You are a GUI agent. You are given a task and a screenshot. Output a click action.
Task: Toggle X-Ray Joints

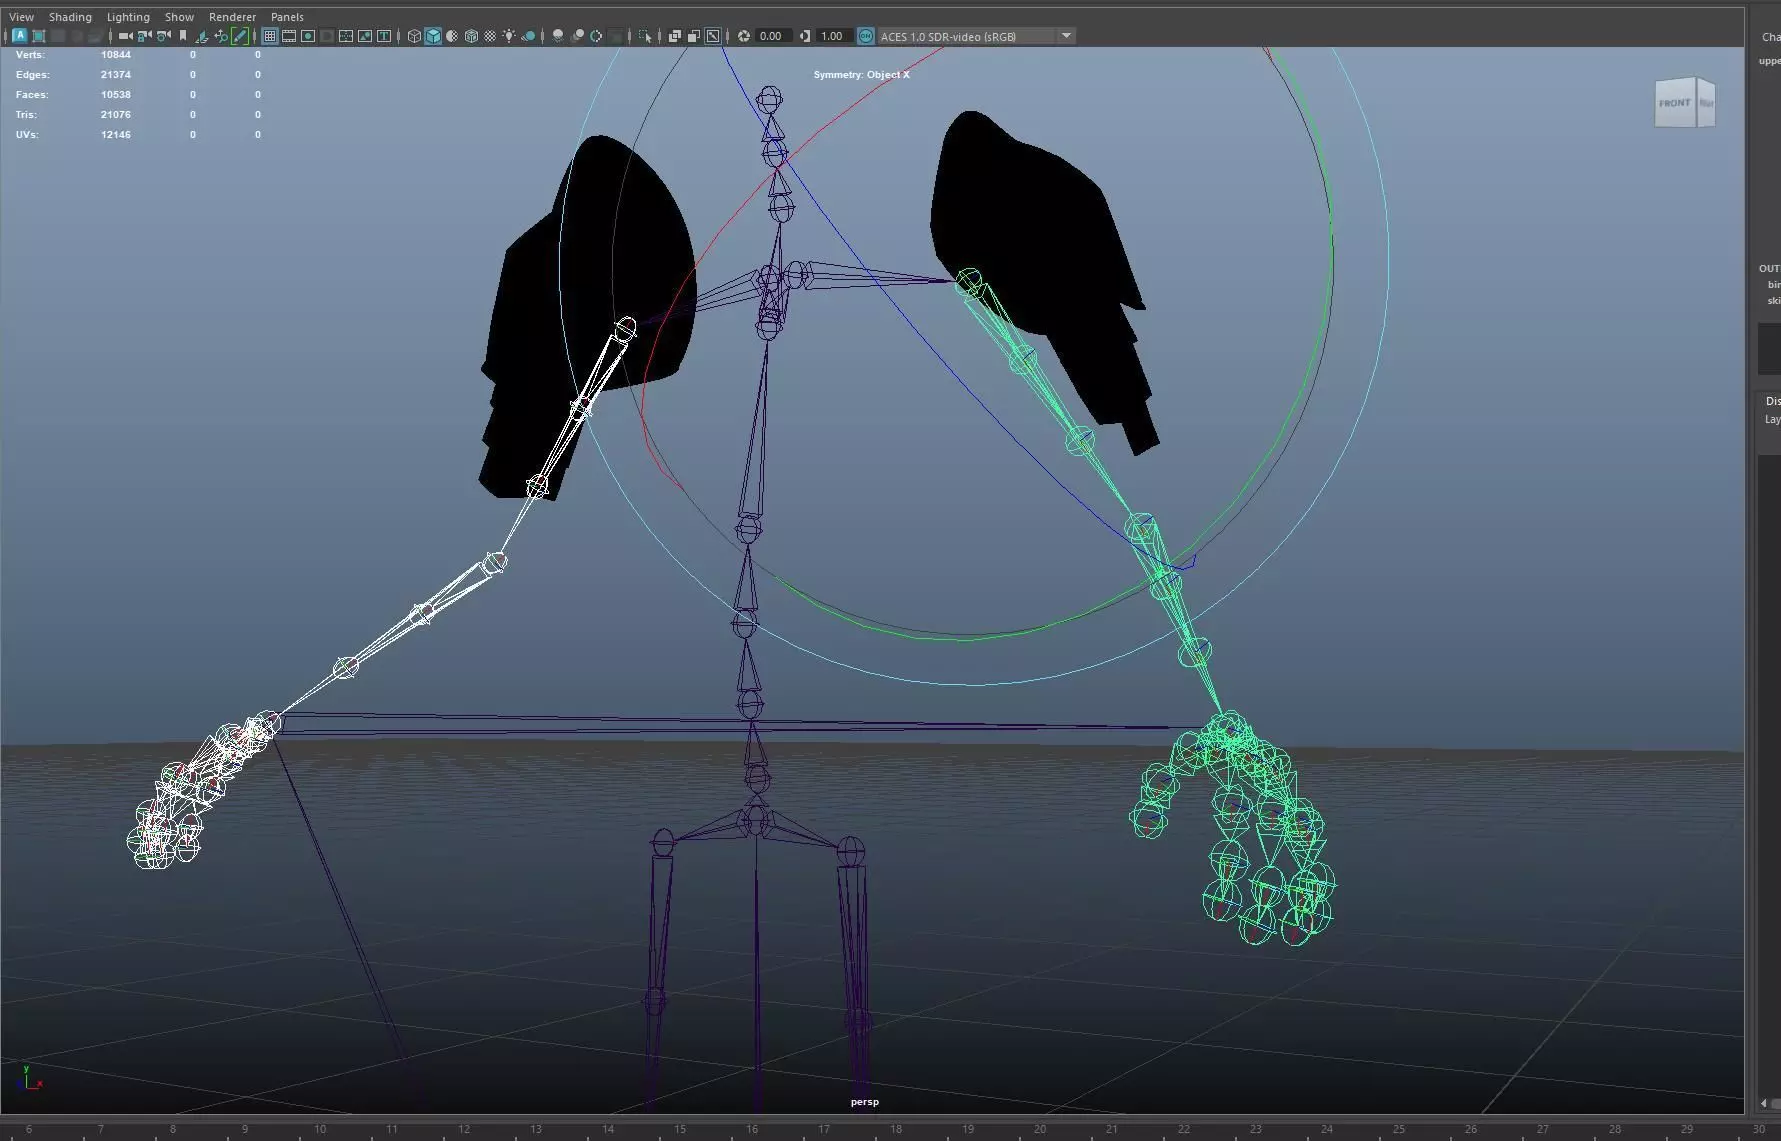coord(713,36)
